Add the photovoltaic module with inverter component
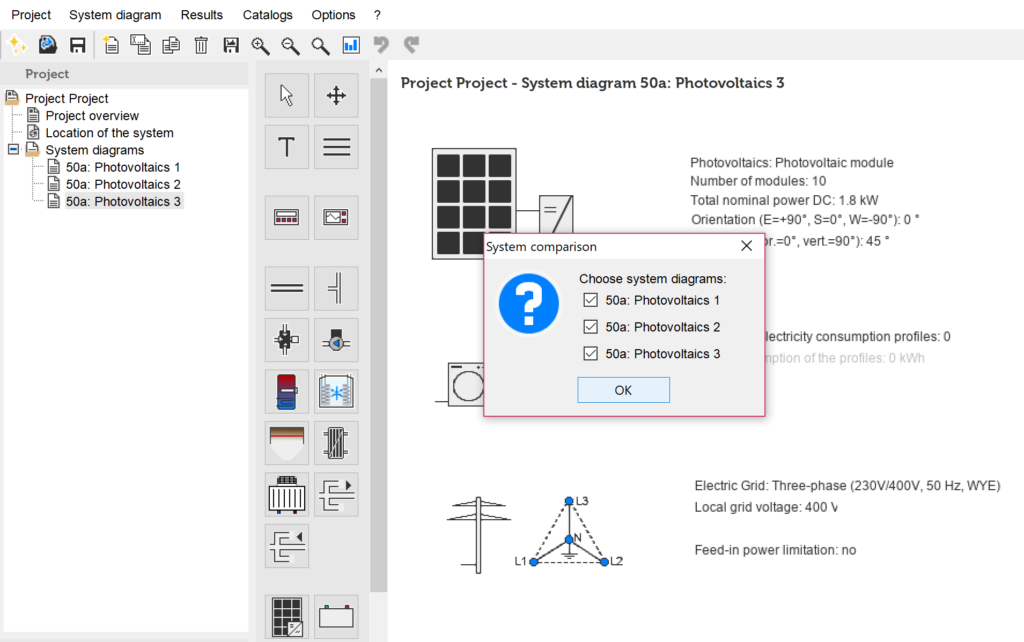Screen dimensions: 1024x642 pos(287,616)
